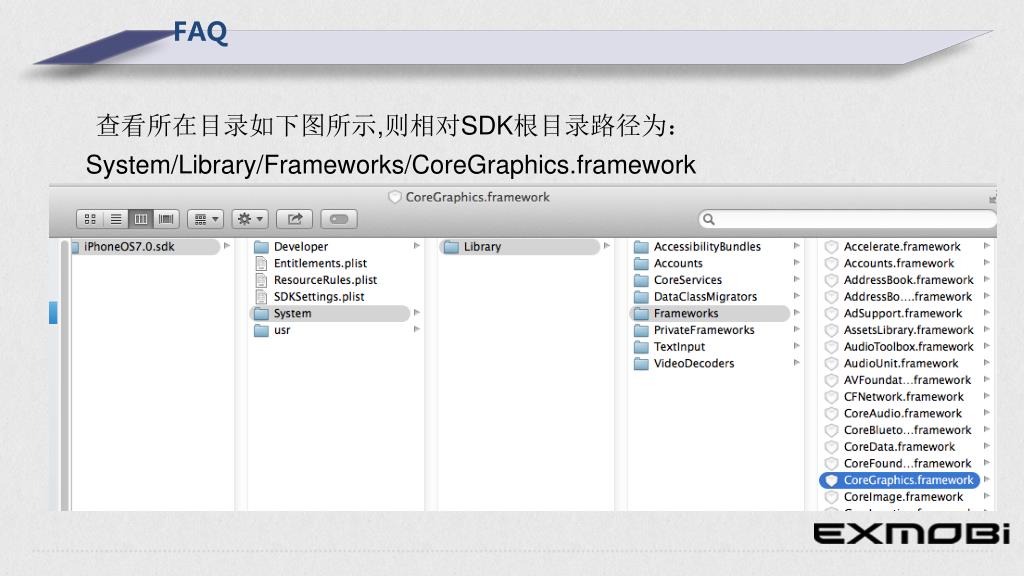Select CoreData.framework

point(900,447)
